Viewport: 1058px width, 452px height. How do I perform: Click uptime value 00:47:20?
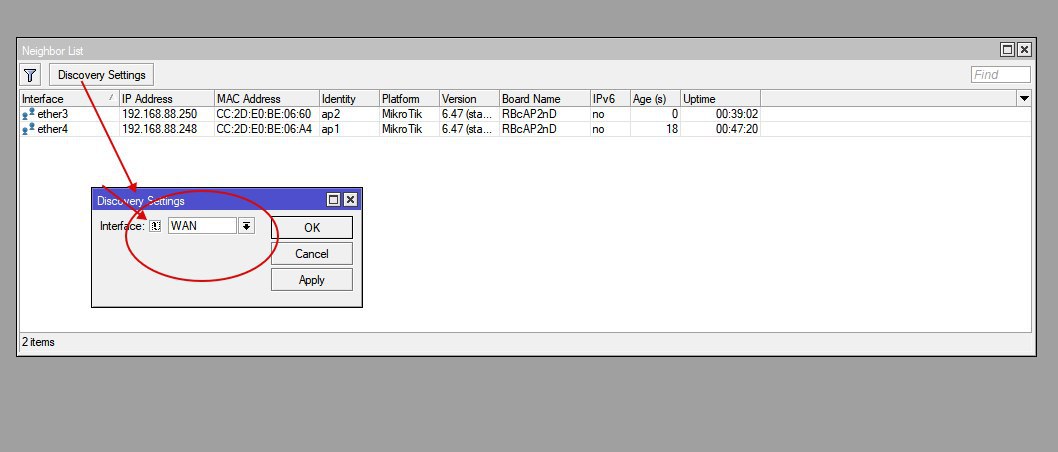click(737, 129)
